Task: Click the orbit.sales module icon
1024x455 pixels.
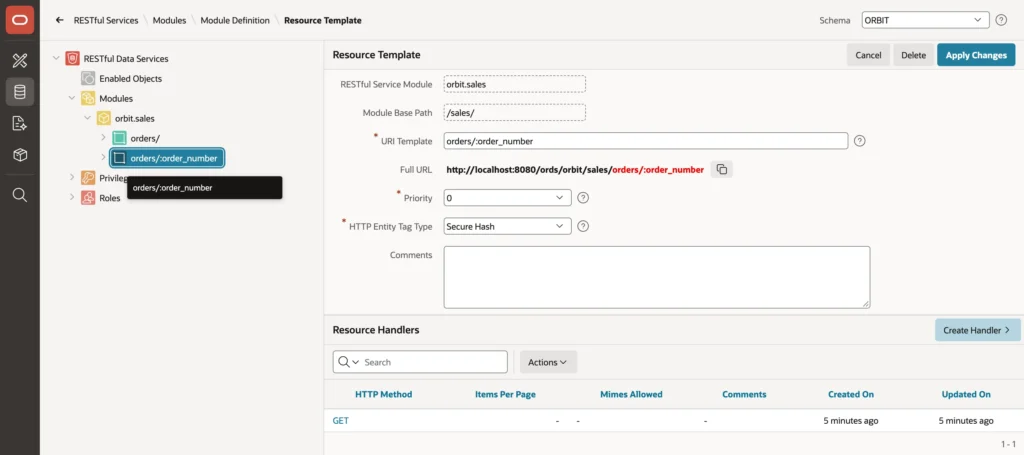Action: (x=104, y=118)
